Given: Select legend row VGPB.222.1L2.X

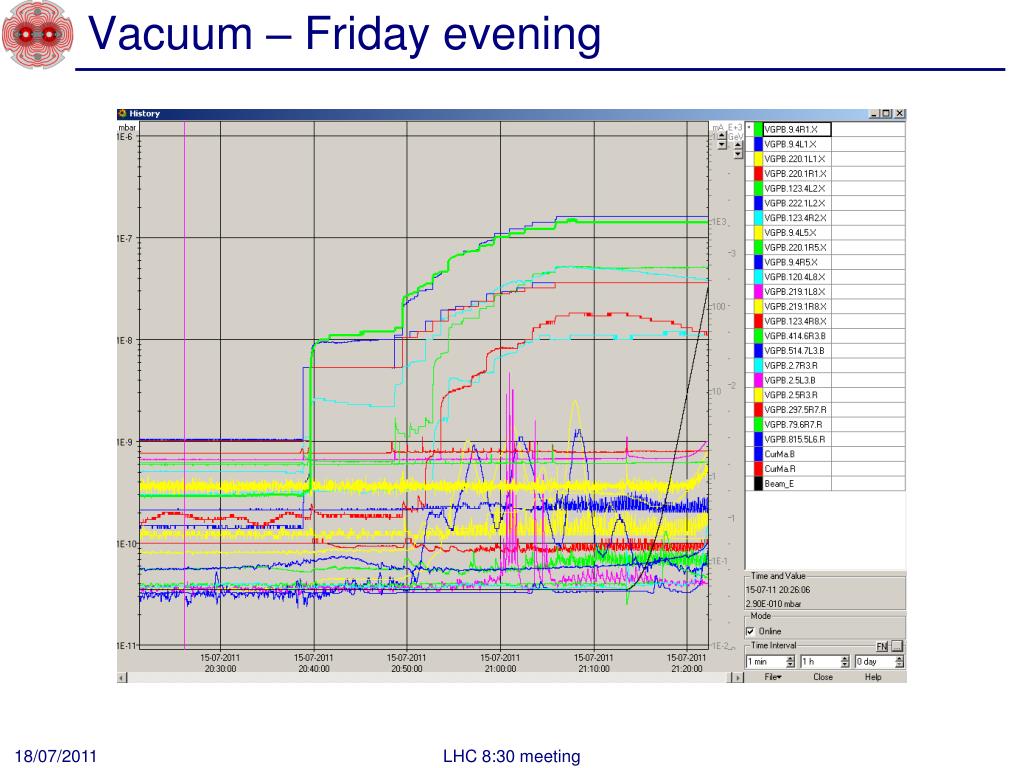Looking at the screenshot, I should (825, 203).
